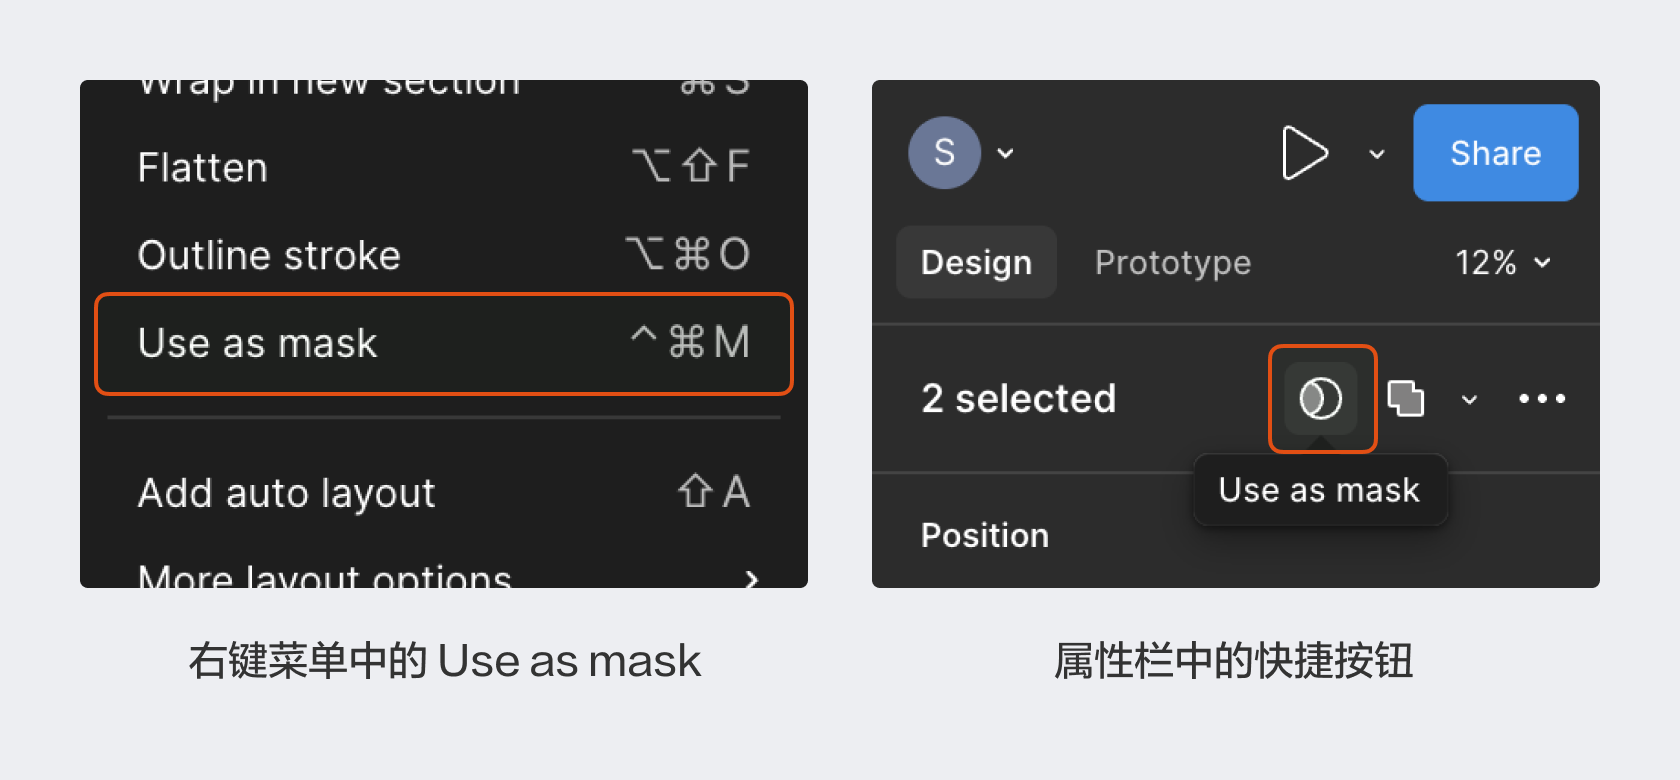Choose Flatten from the context menu

pyautogui.click(x=443, y=167)
